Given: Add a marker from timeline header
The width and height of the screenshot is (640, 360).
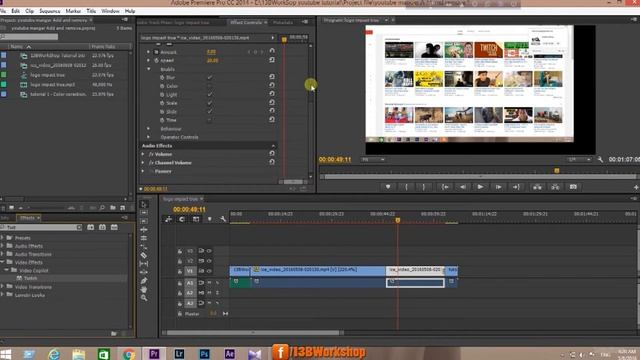Looking at the screenshot, I should [209, 219].
